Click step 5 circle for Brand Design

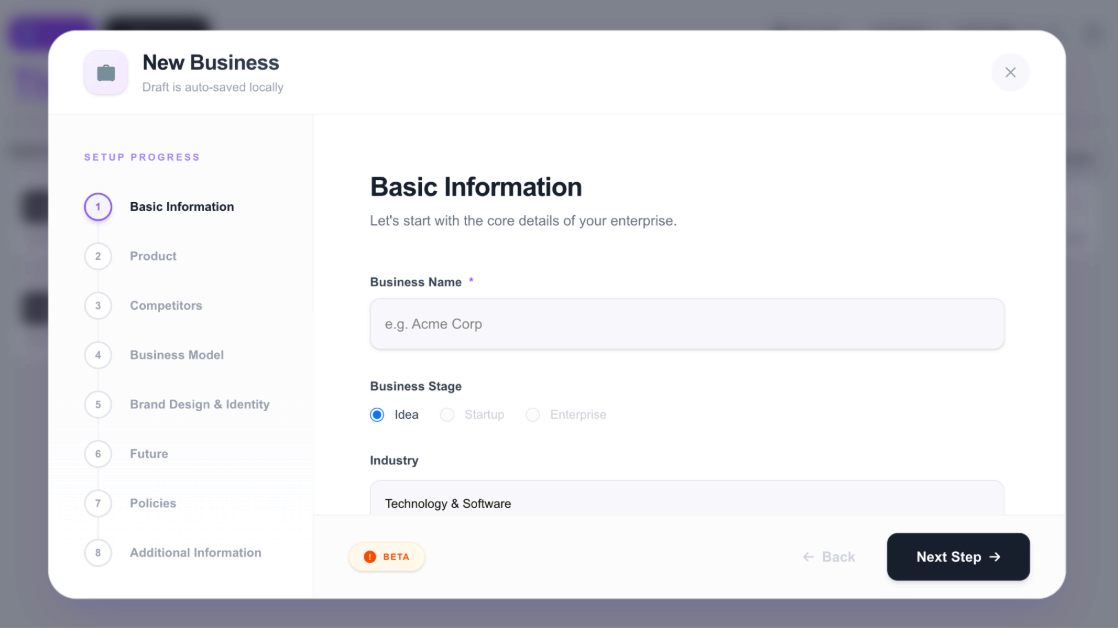coord(98,404)
